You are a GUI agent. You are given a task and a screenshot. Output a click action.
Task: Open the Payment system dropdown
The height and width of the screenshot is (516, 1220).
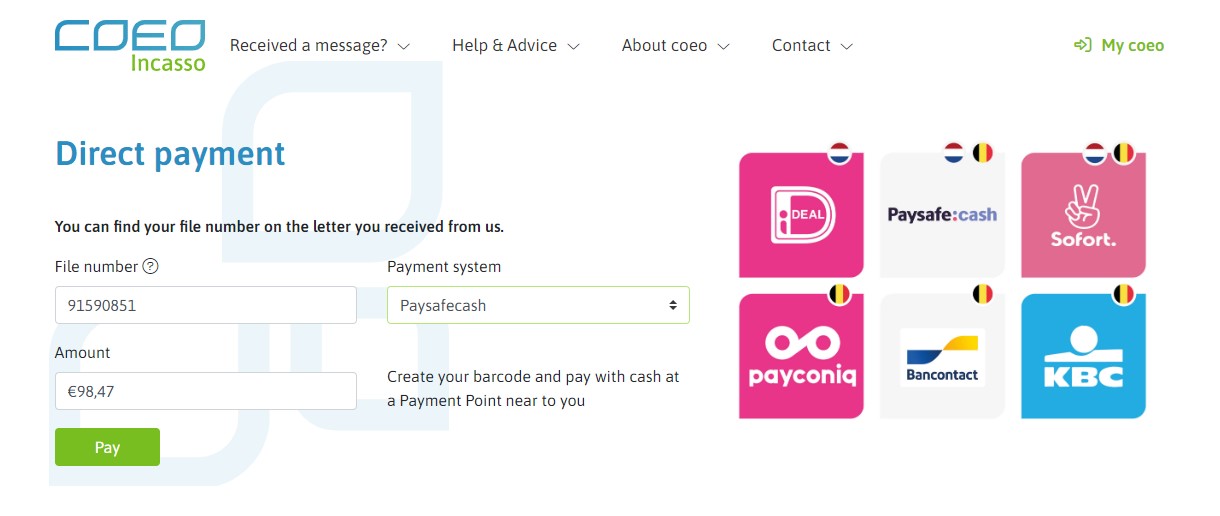(x=538, y=305)
